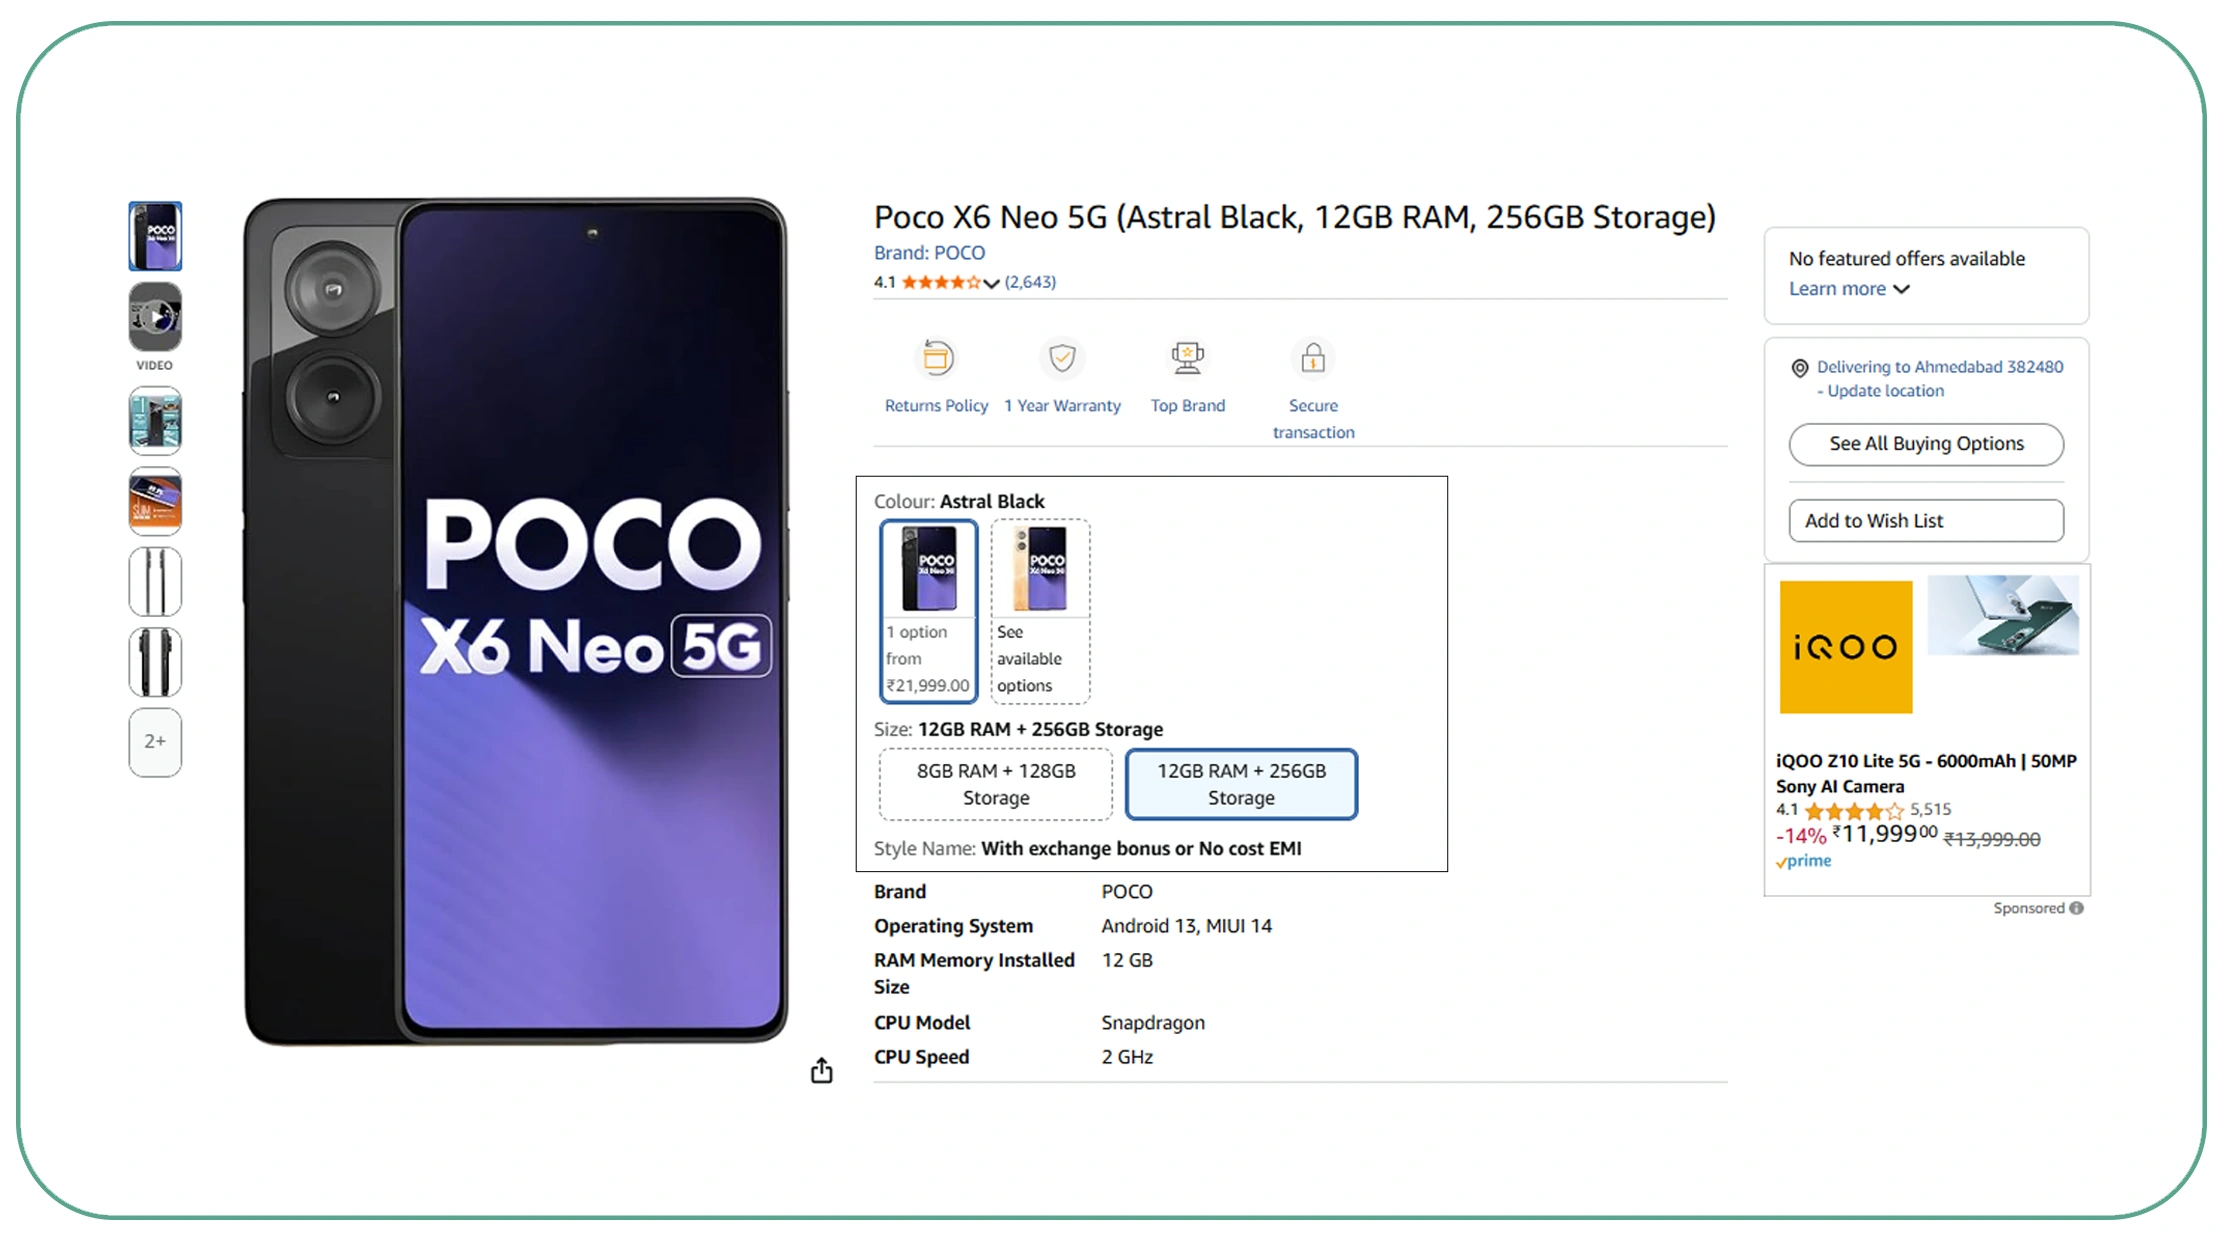Click the 1 Year Warranty shield icon
This screenshot has height=1240, width=2223.
click(1062, 358)
